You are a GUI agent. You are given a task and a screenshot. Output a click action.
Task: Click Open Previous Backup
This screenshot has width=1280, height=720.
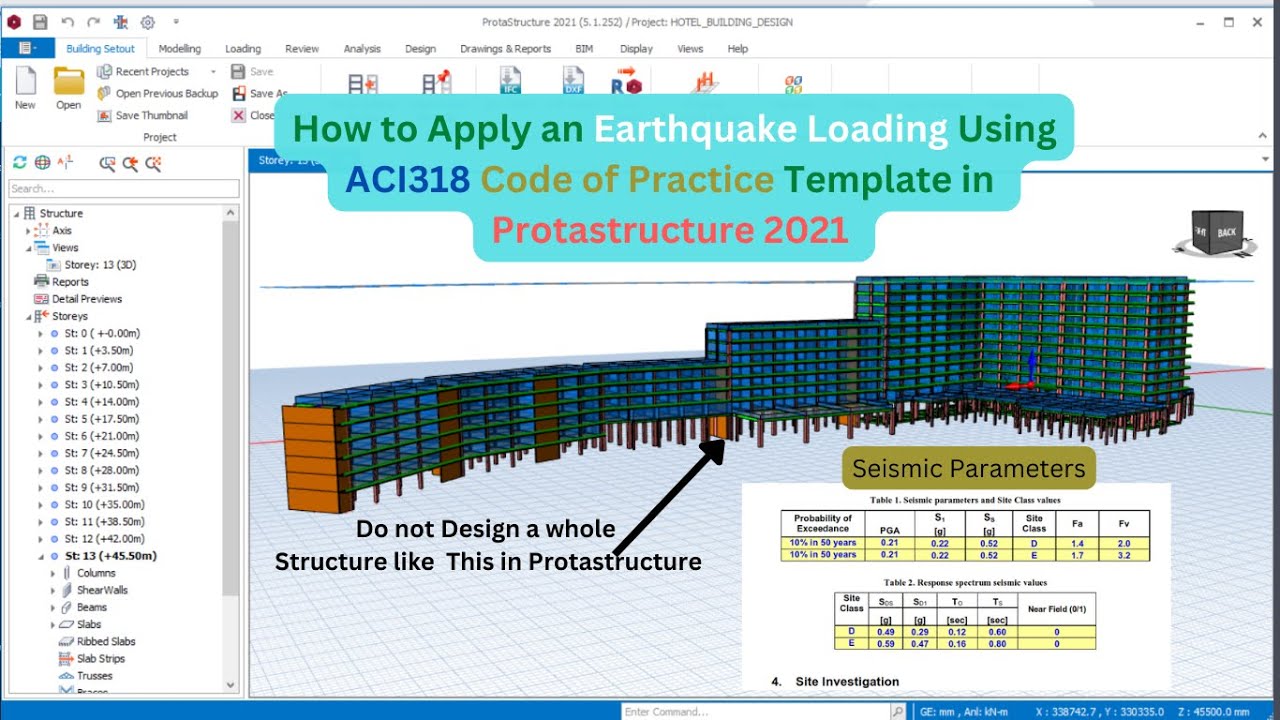click(157, 93)
